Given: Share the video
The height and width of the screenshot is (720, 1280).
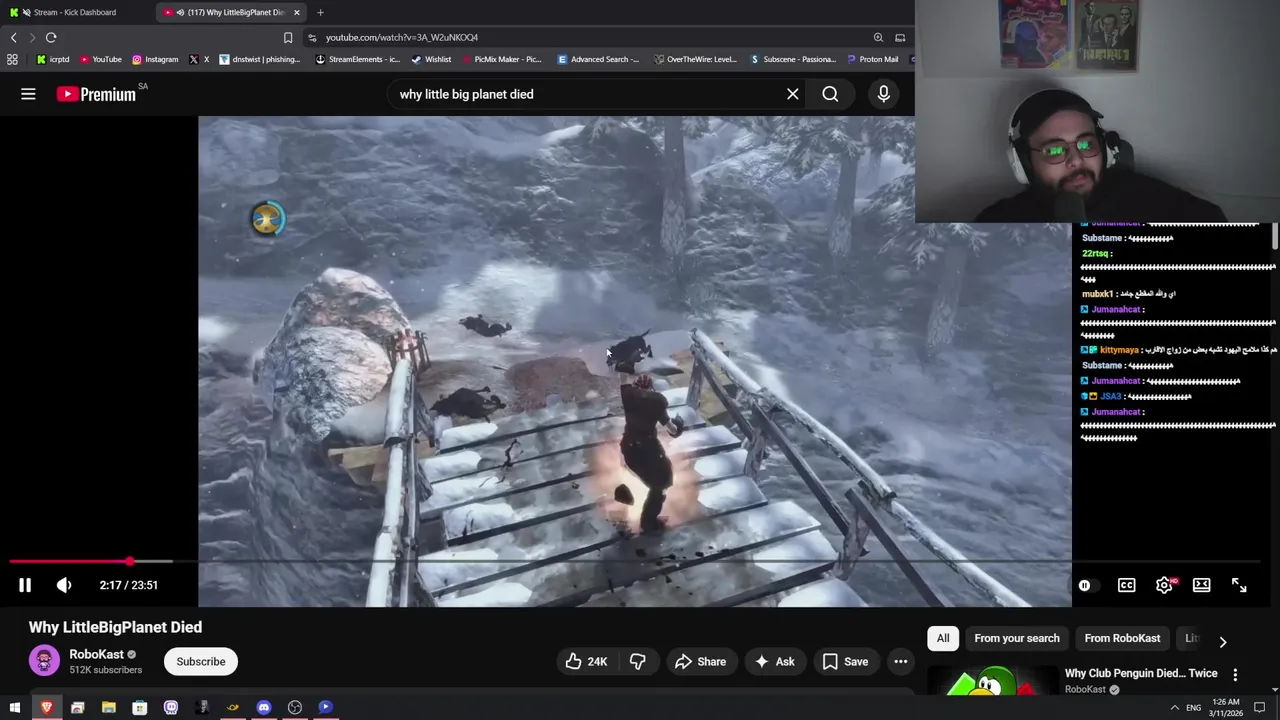Looking at the screenshot, I should pyautogui.click(x=700, y=661).
